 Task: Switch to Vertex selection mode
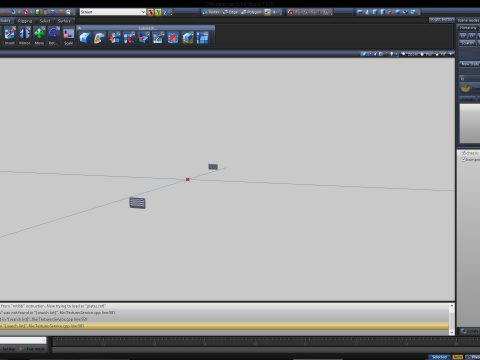[x=211, y=12]
